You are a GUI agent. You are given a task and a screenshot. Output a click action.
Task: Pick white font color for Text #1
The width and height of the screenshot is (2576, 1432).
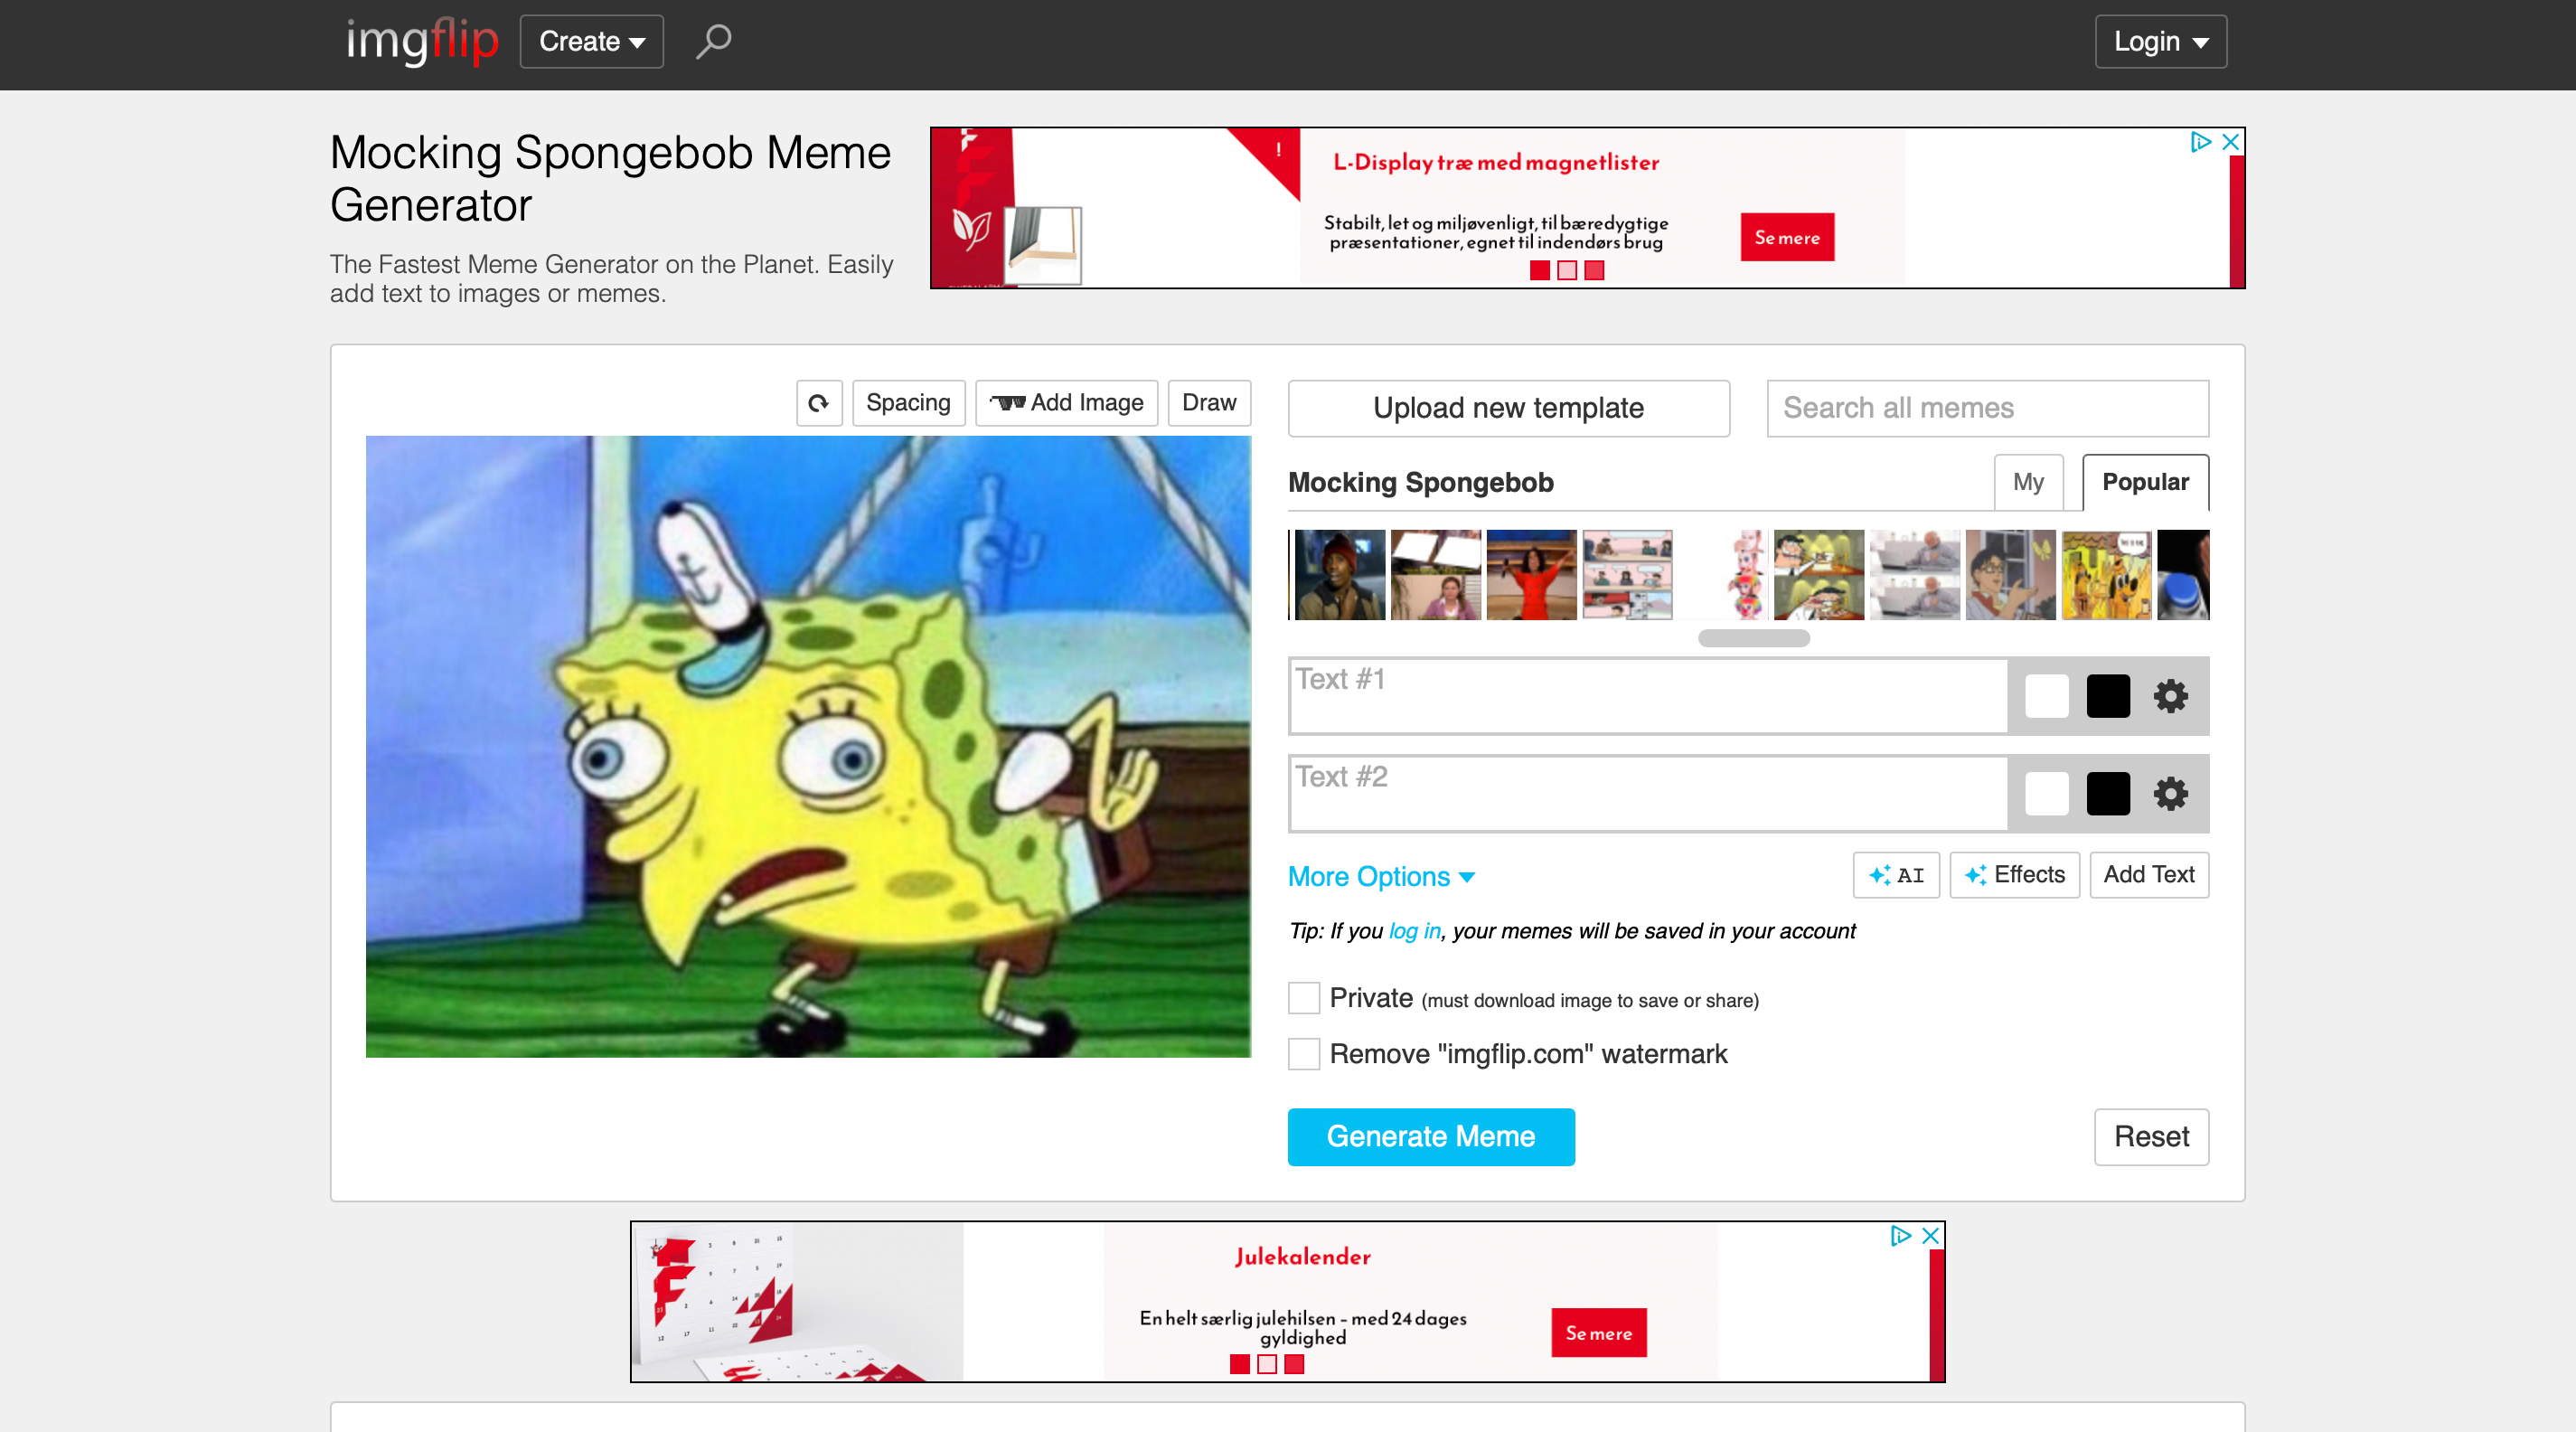(2047, 696)
